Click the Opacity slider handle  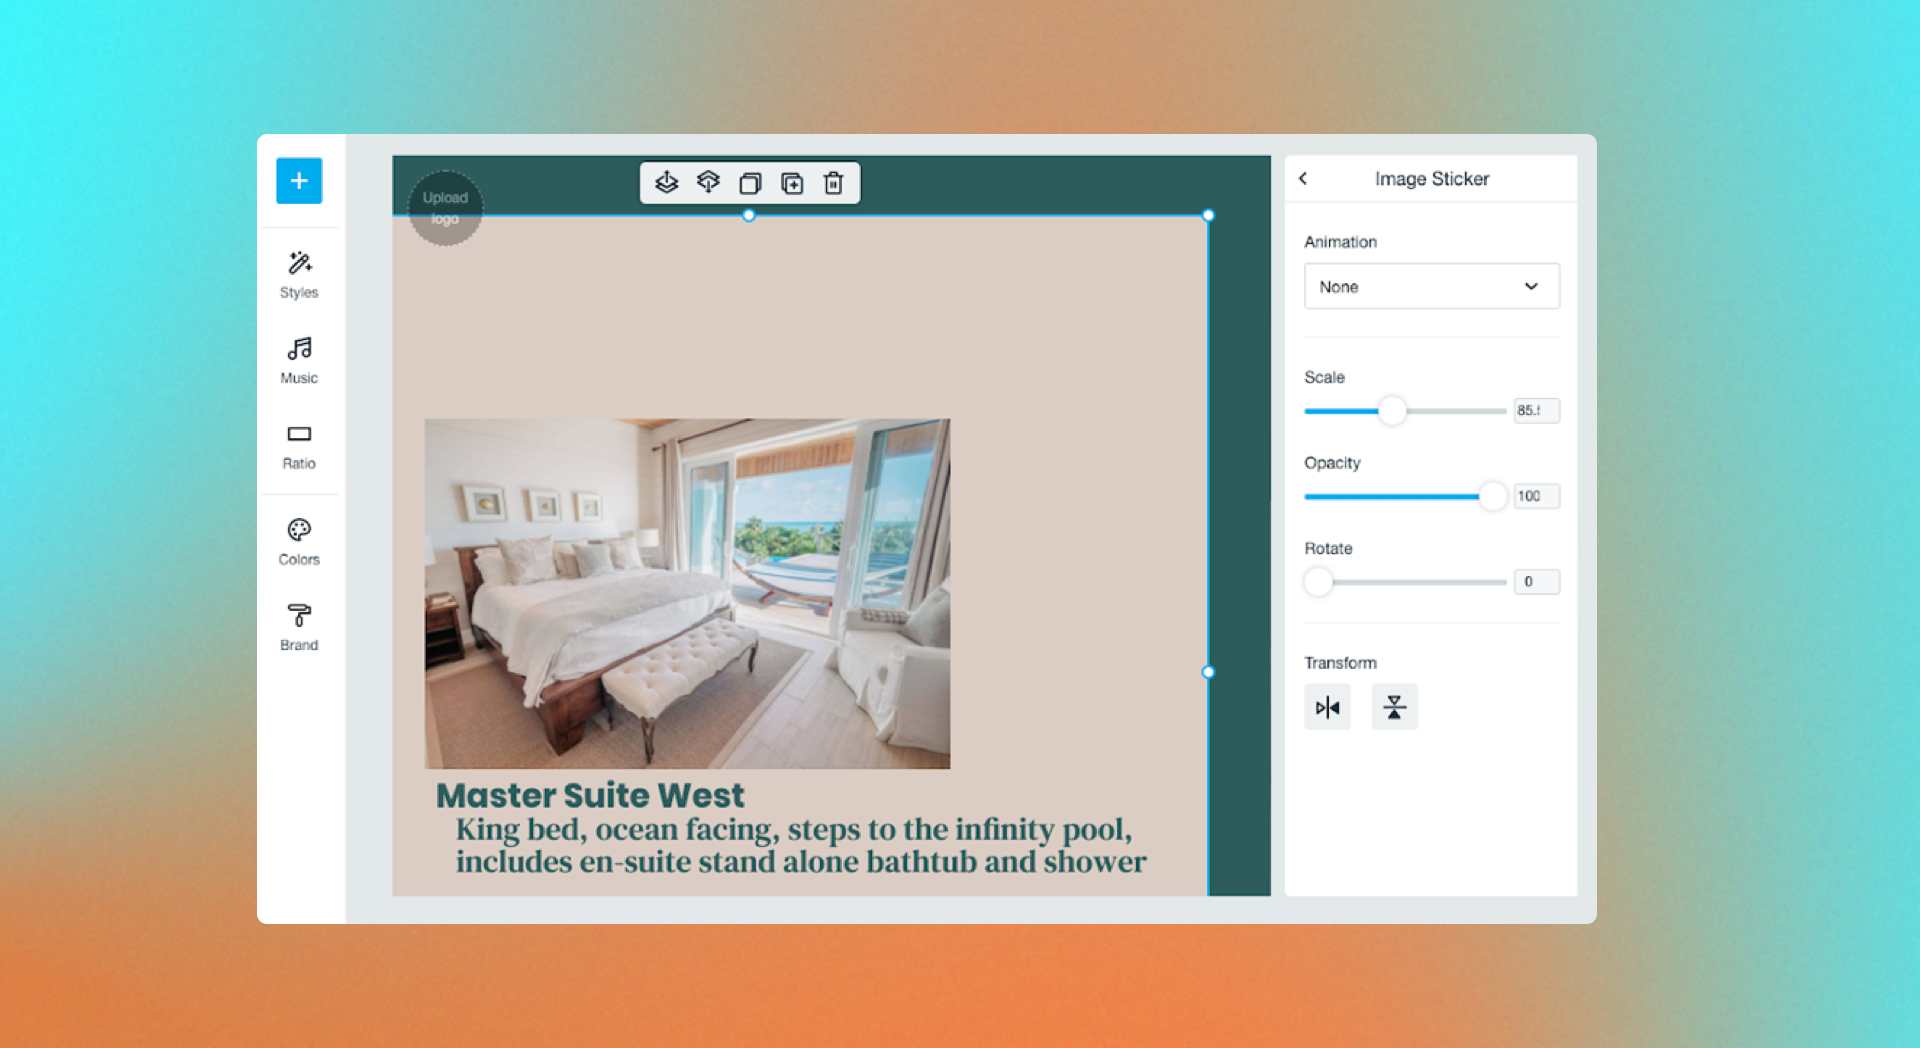1493,496
